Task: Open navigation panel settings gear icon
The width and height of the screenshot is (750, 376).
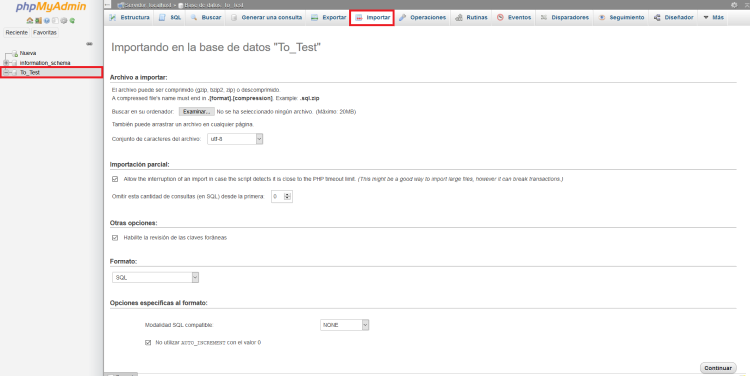Action: 64,21
